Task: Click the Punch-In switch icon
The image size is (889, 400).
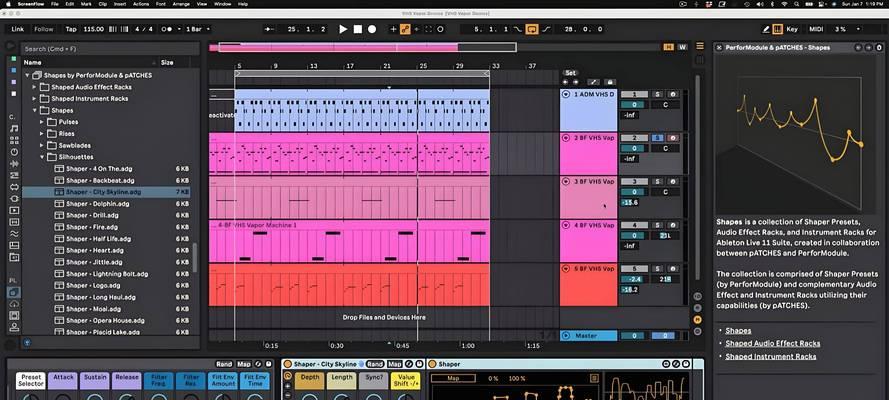Action: click(x=518, y=29)
